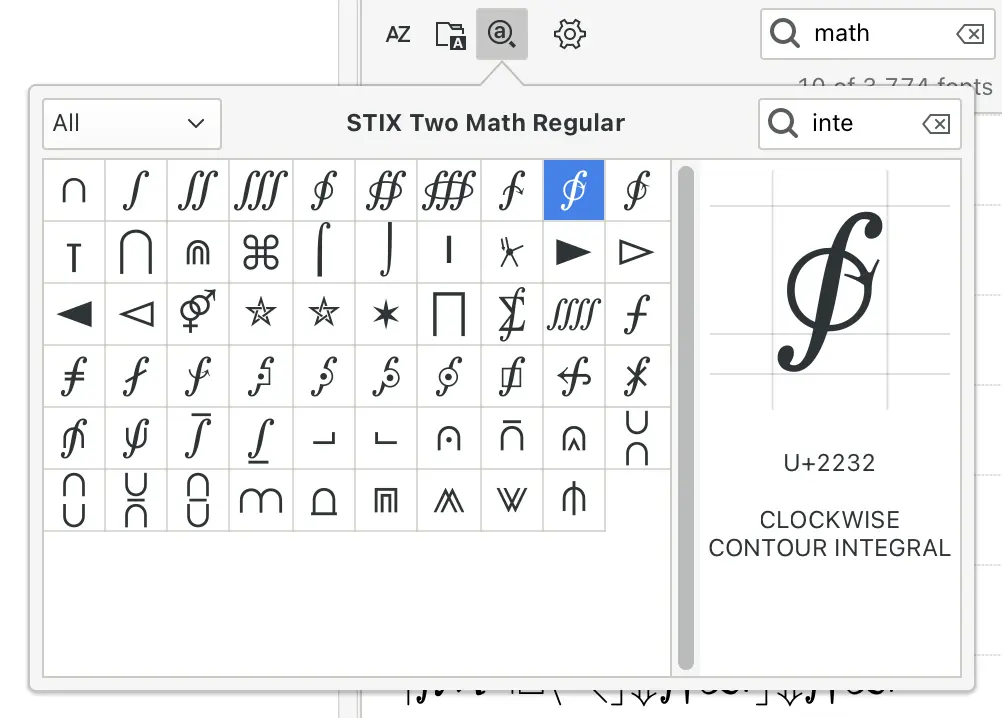Toggle the glyph search toolbar button
The height and width of the screenshot is (718, 1002).
[x=502, y=34]
